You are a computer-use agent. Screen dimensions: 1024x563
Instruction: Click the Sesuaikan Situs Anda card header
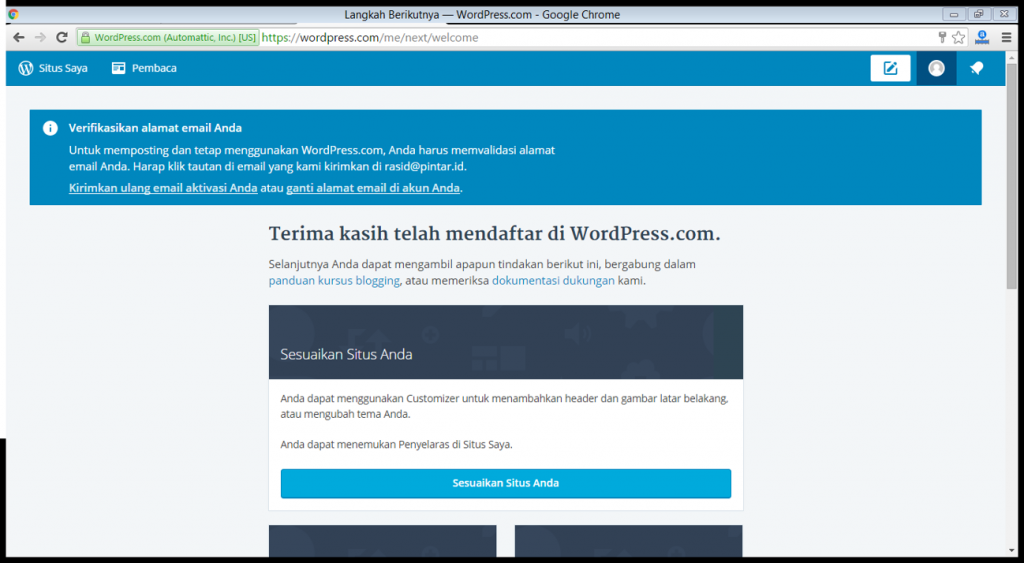click(x=505, y=342)
